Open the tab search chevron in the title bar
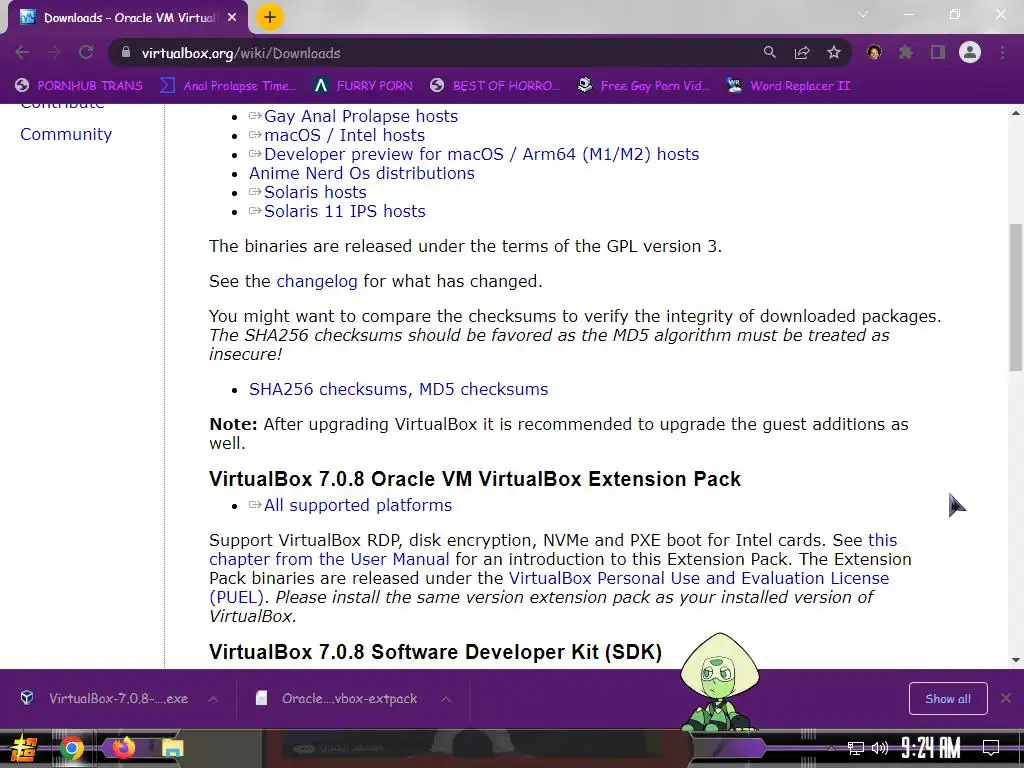Image resolution: width=1024 pixels, height=768 pixels. tap(863, 14)
